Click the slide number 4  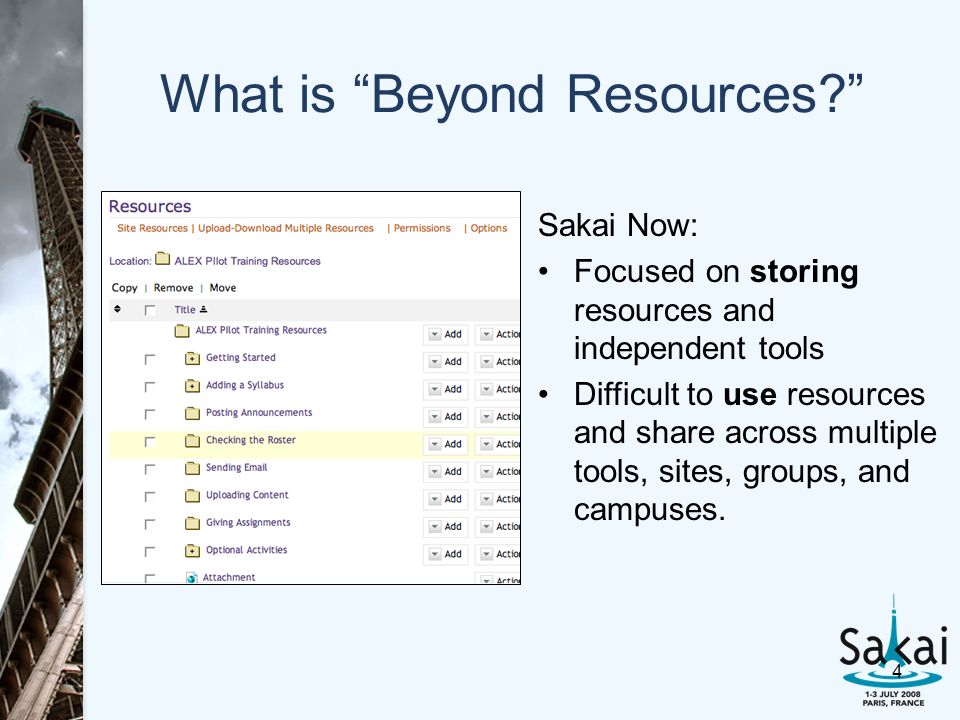896,671
